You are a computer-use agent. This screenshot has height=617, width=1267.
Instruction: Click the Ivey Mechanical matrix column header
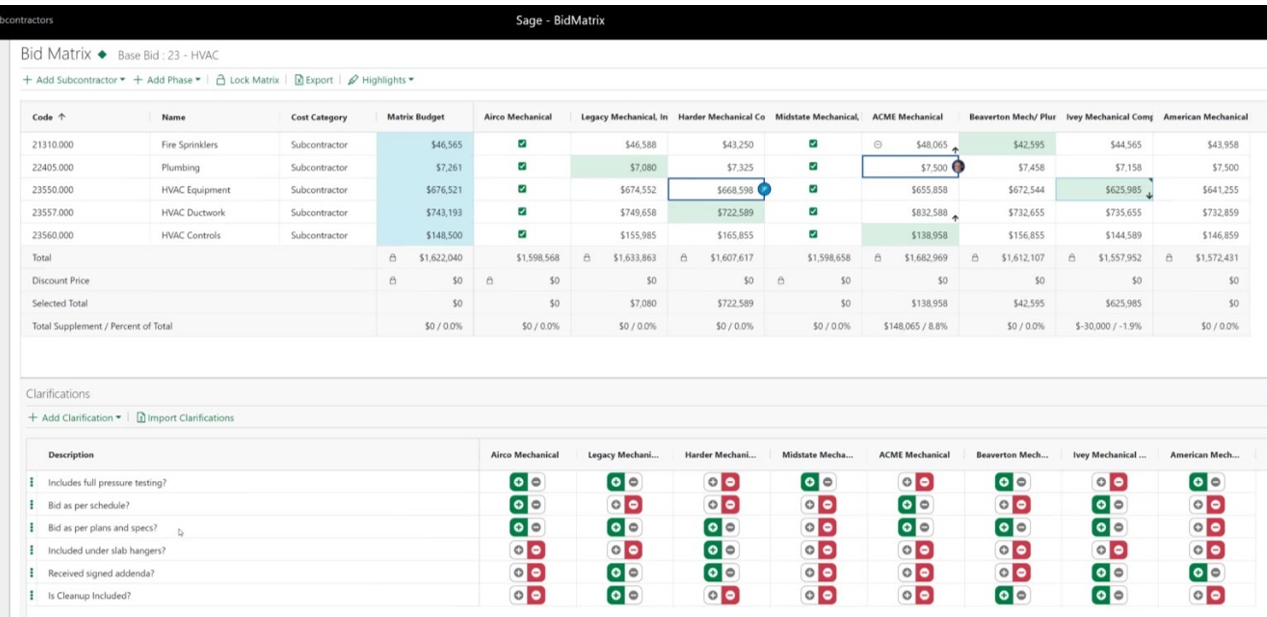point(1110,117)
